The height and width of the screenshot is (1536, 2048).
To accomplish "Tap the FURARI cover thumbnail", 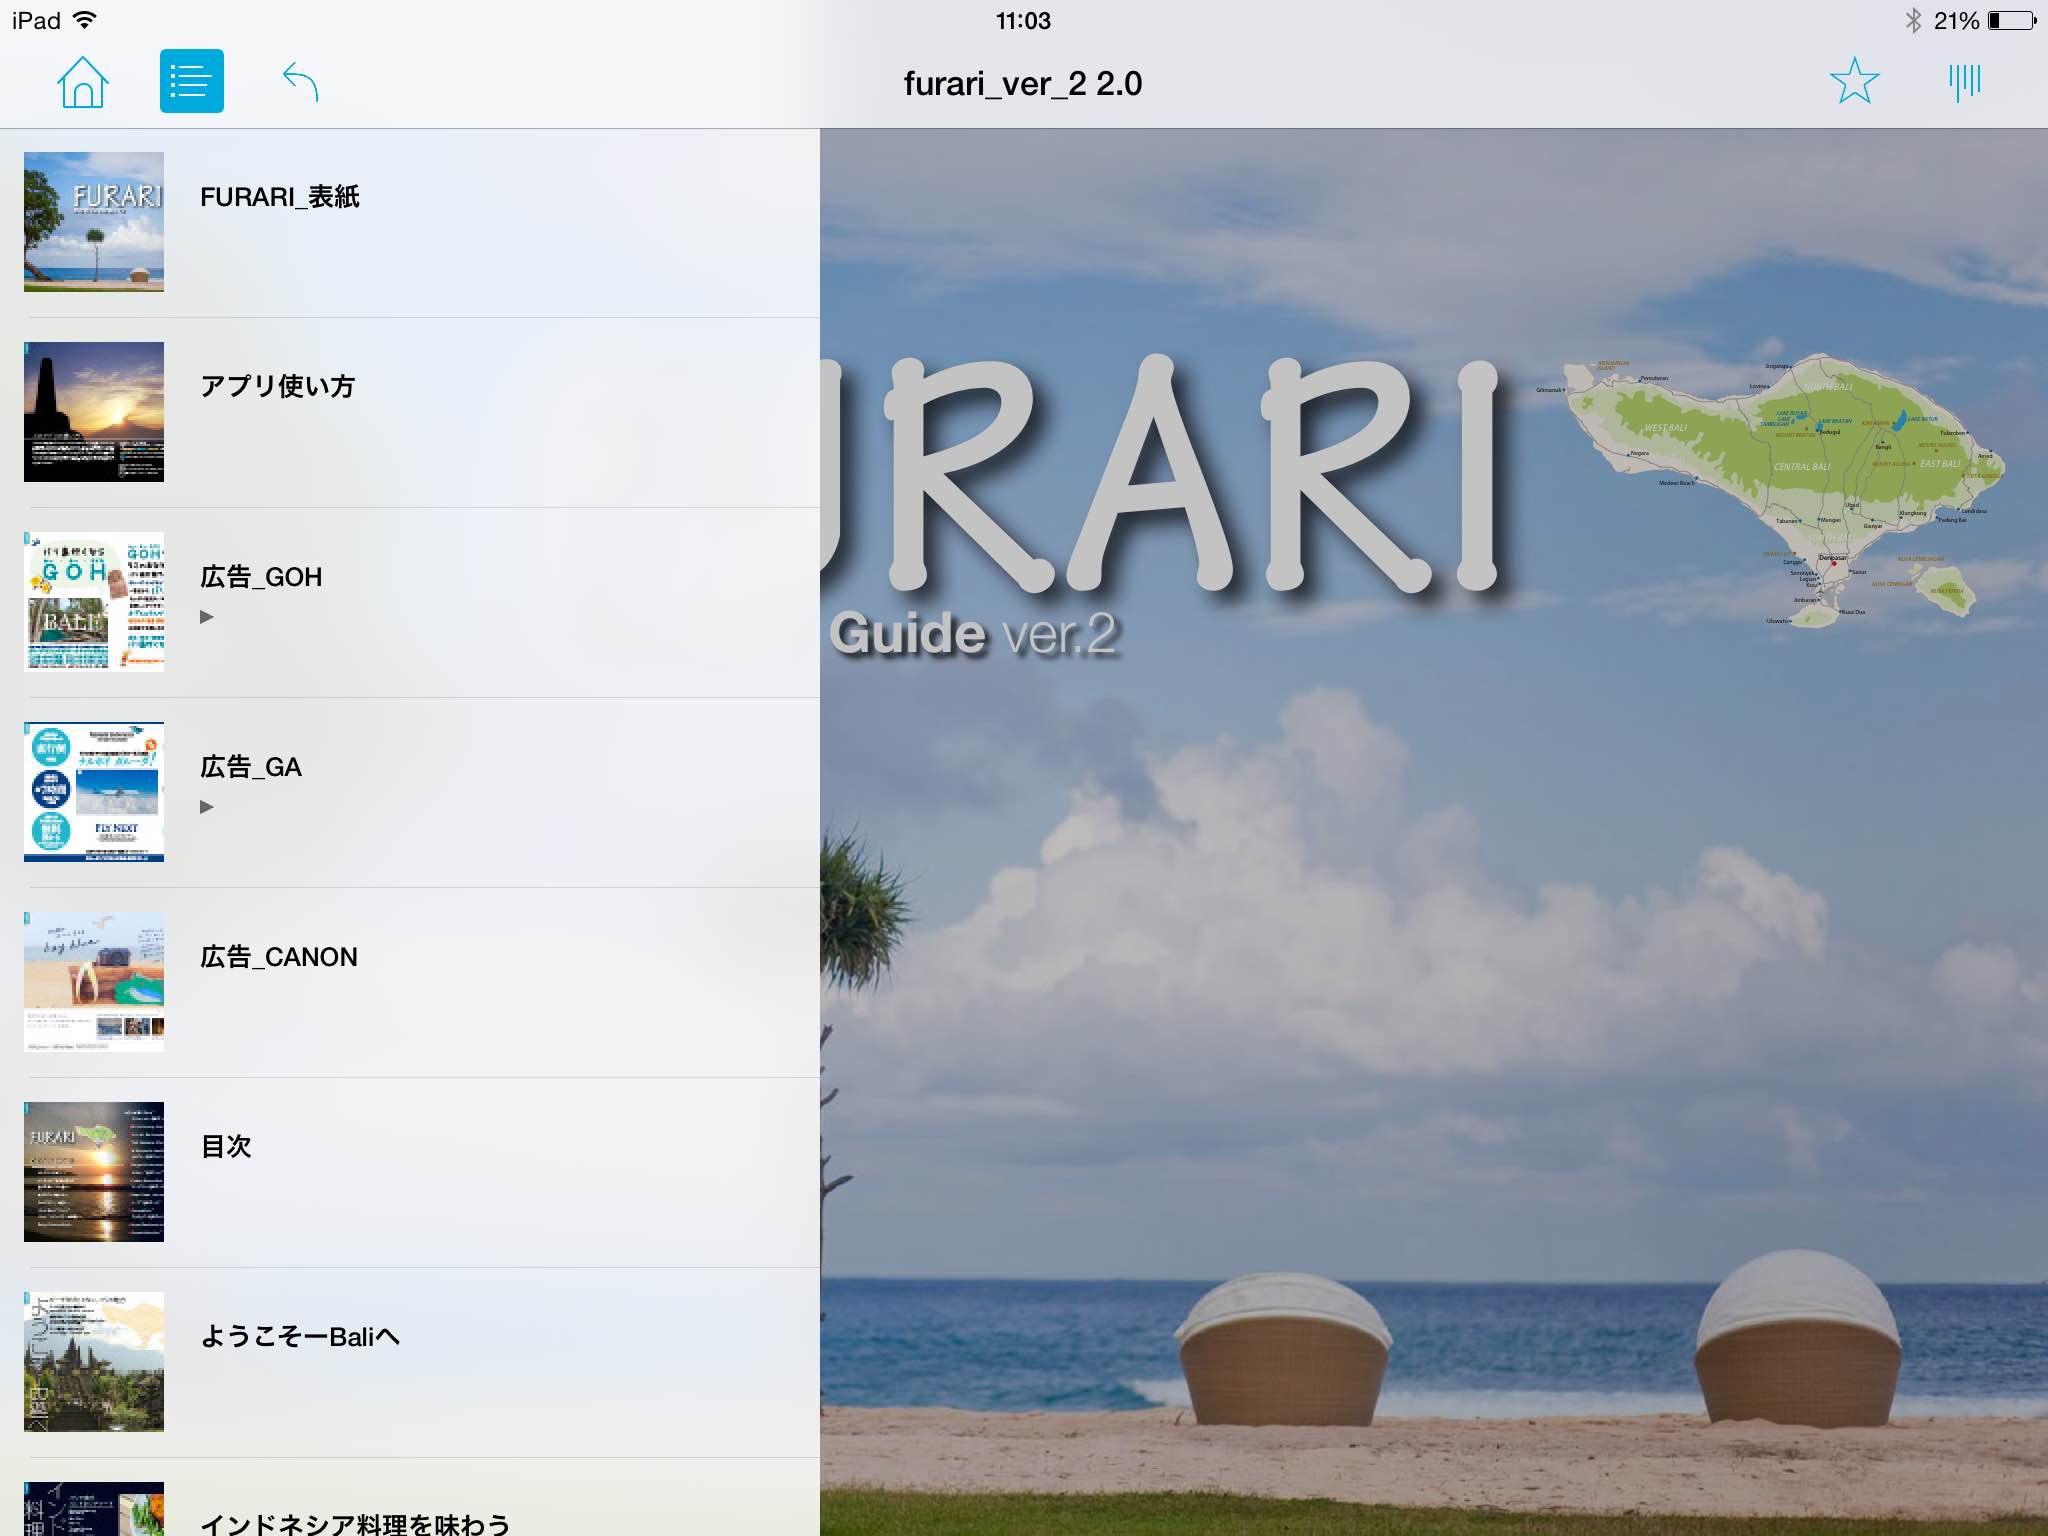I will [x=94, y=222].
